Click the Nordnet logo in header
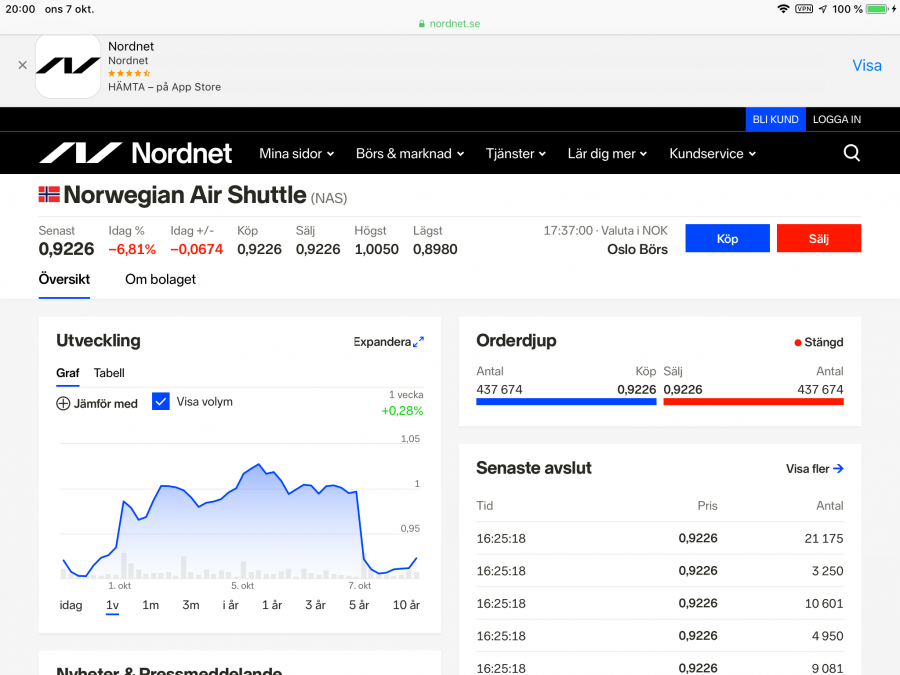Viewport: 900px width, 675px height. (136, 153)
